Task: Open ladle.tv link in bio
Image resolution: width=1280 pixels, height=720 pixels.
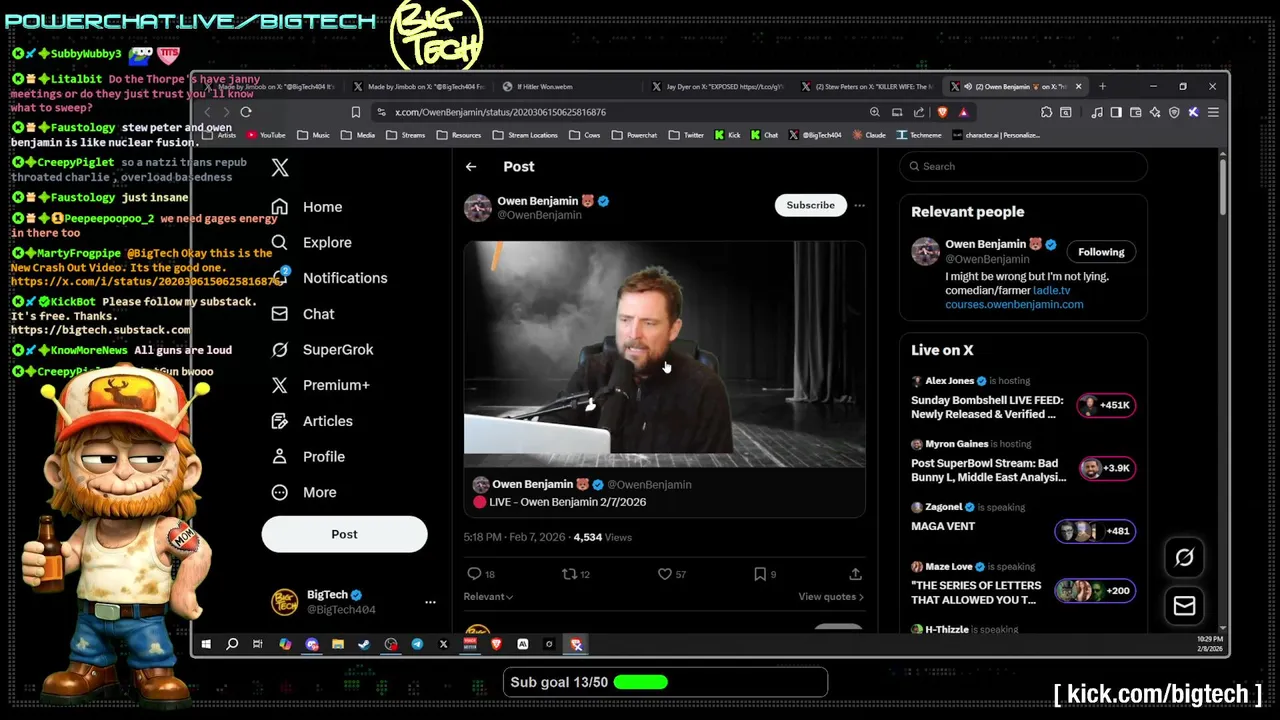Action: click(1051, 290)
